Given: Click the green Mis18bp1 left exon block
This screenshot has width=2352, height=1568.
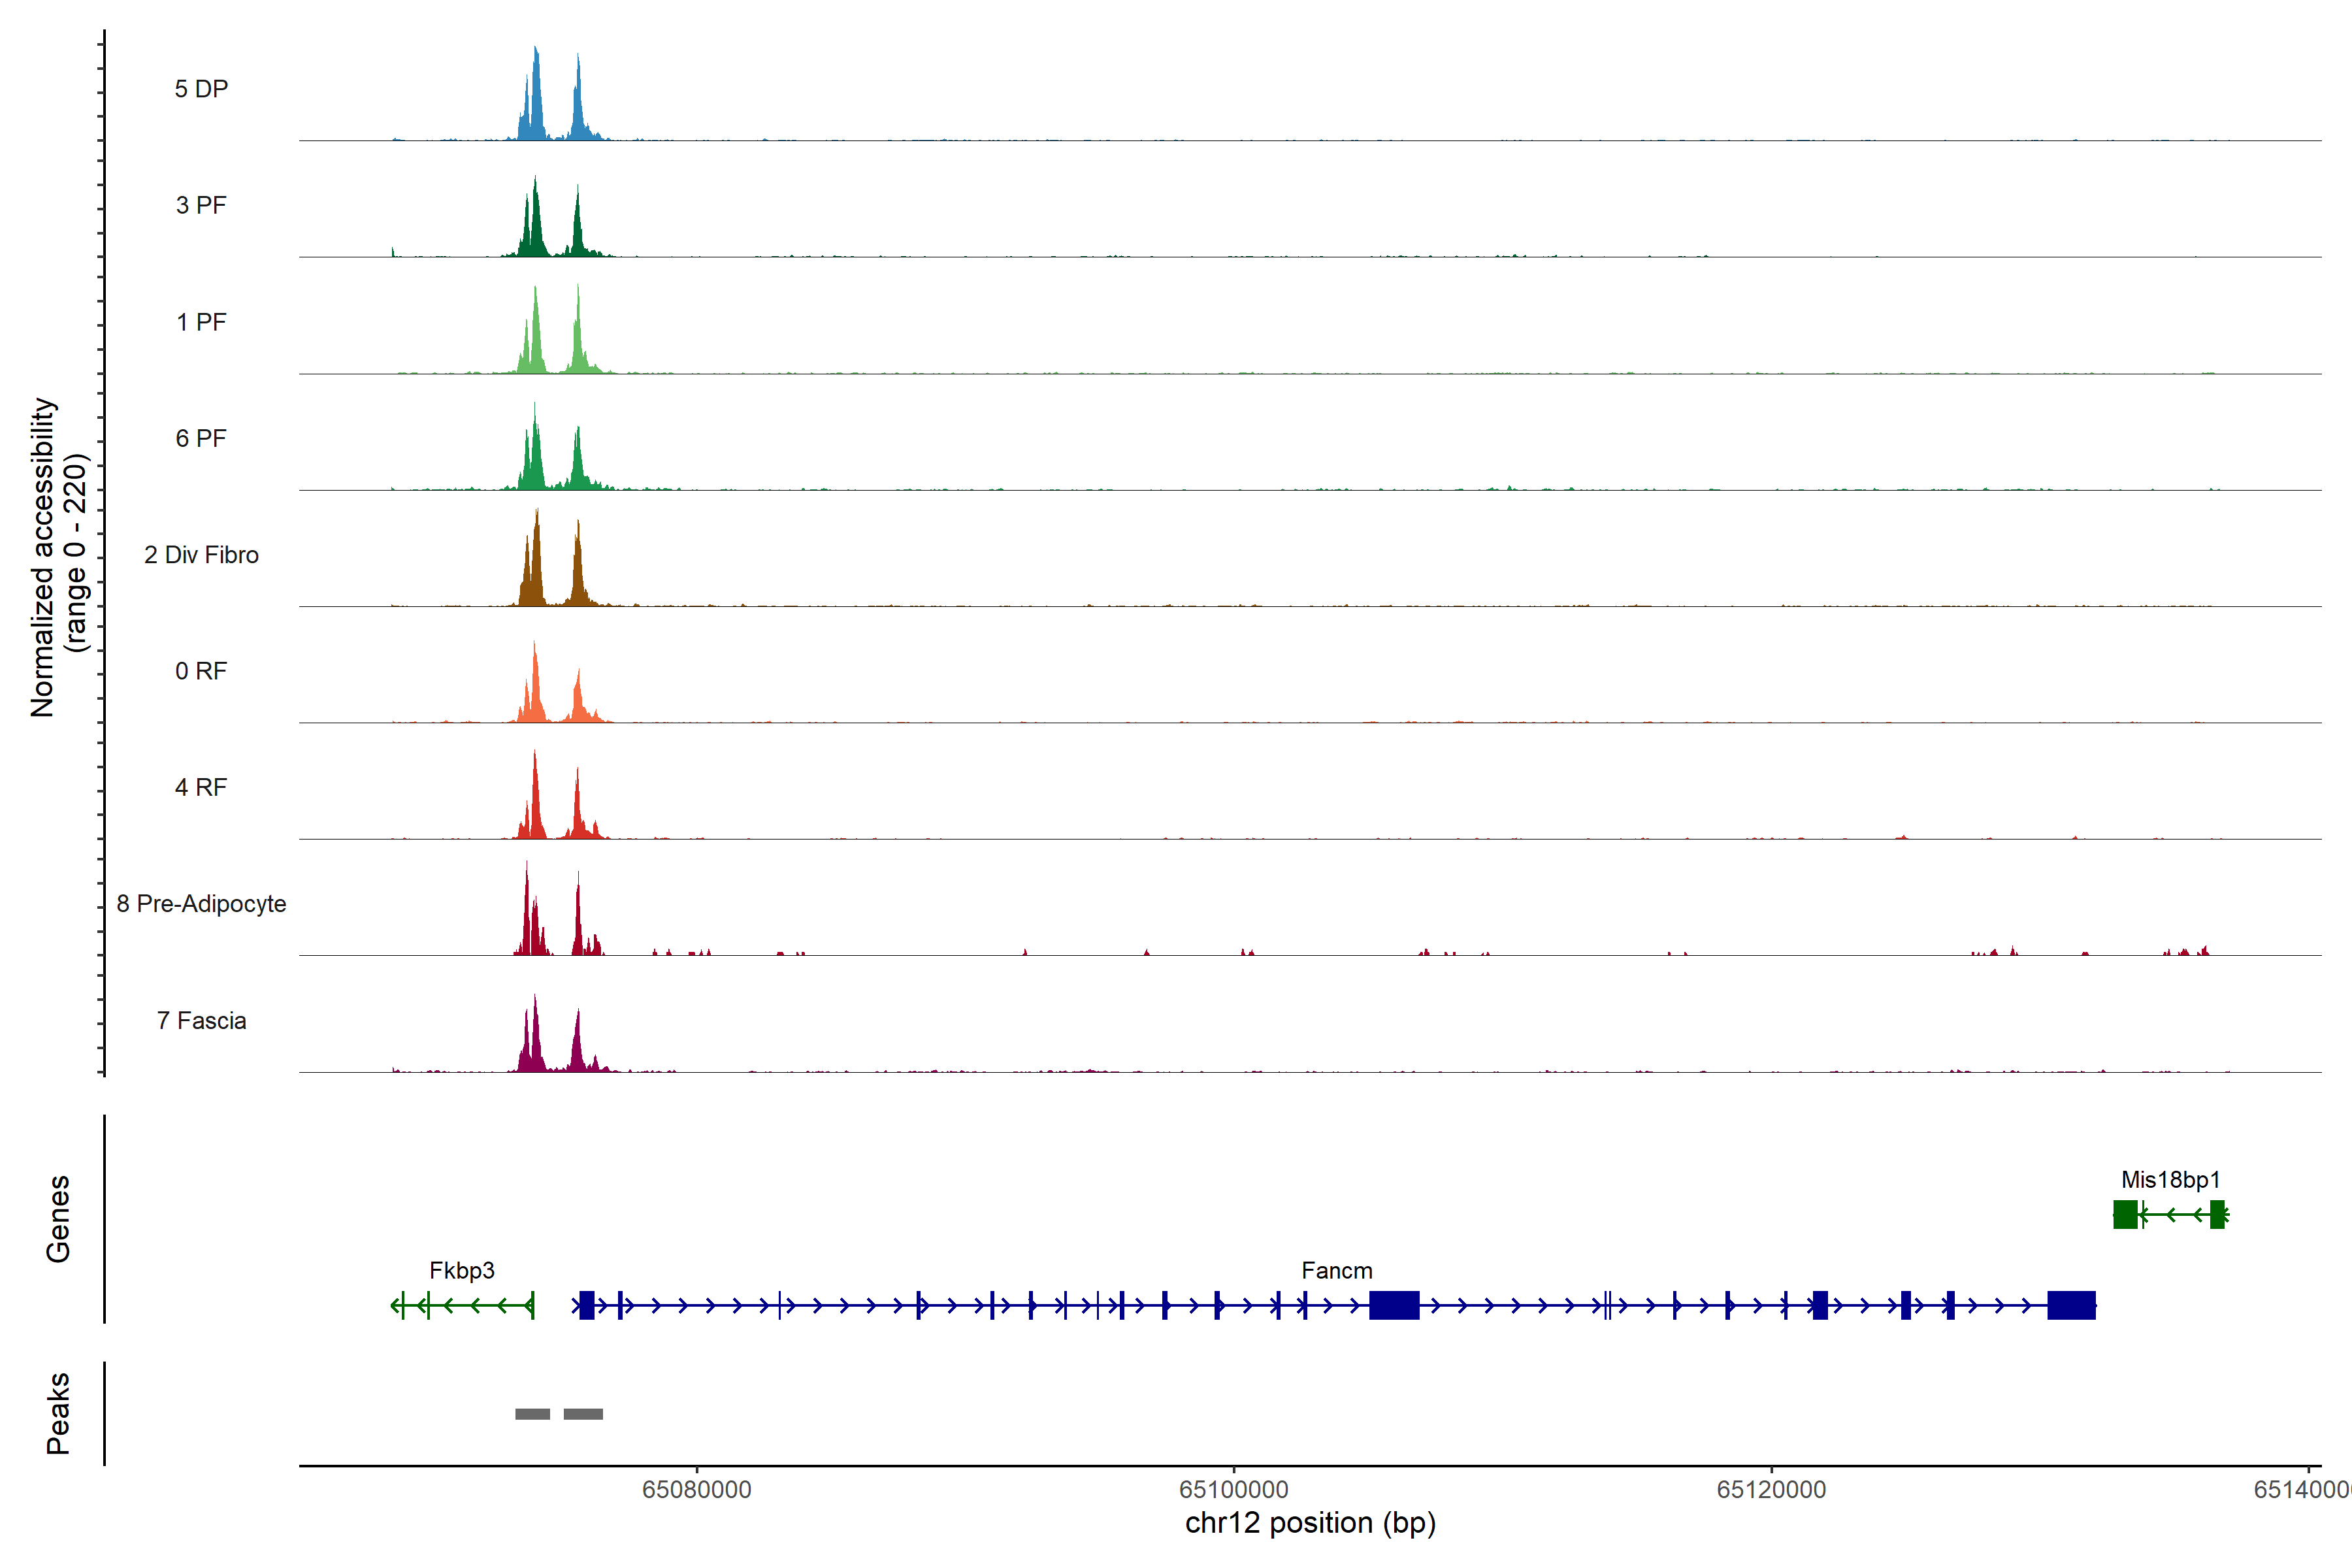Looking at the screenshot, I should pyautogui.click(x=2125, y=1214).
